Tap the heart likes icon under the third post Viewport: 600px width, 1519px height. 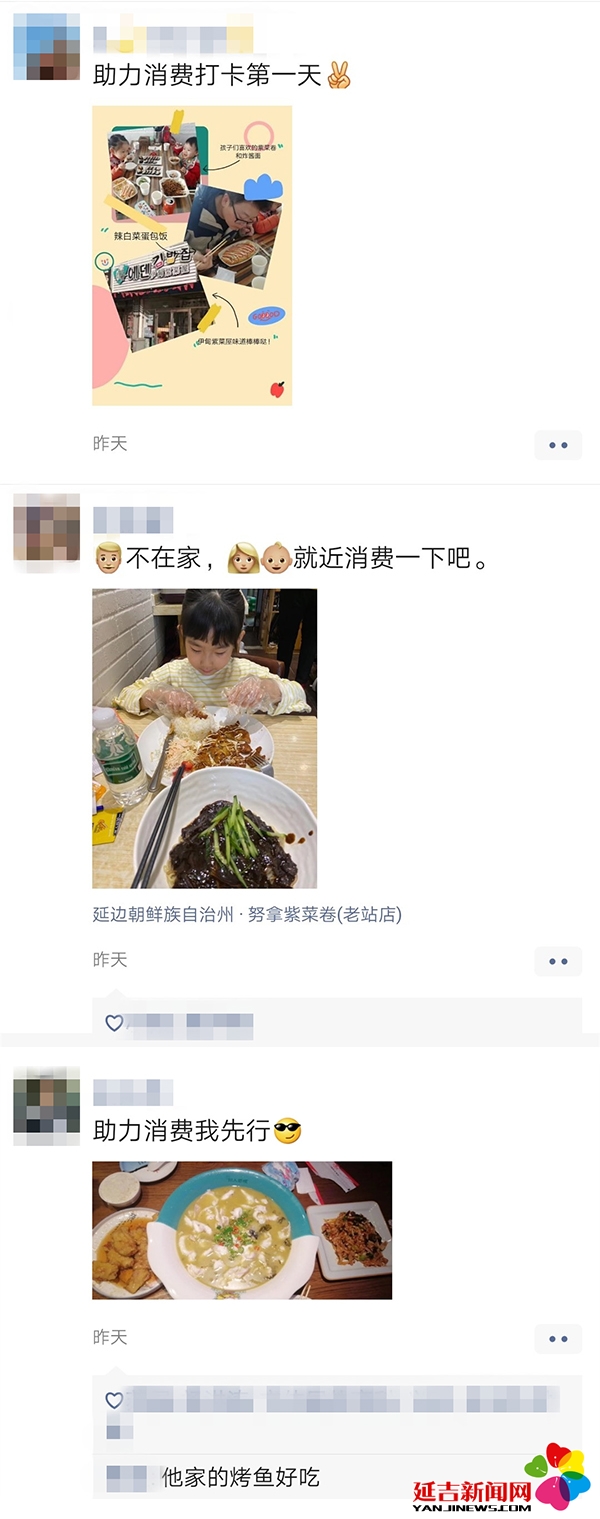pos(114,1400)
